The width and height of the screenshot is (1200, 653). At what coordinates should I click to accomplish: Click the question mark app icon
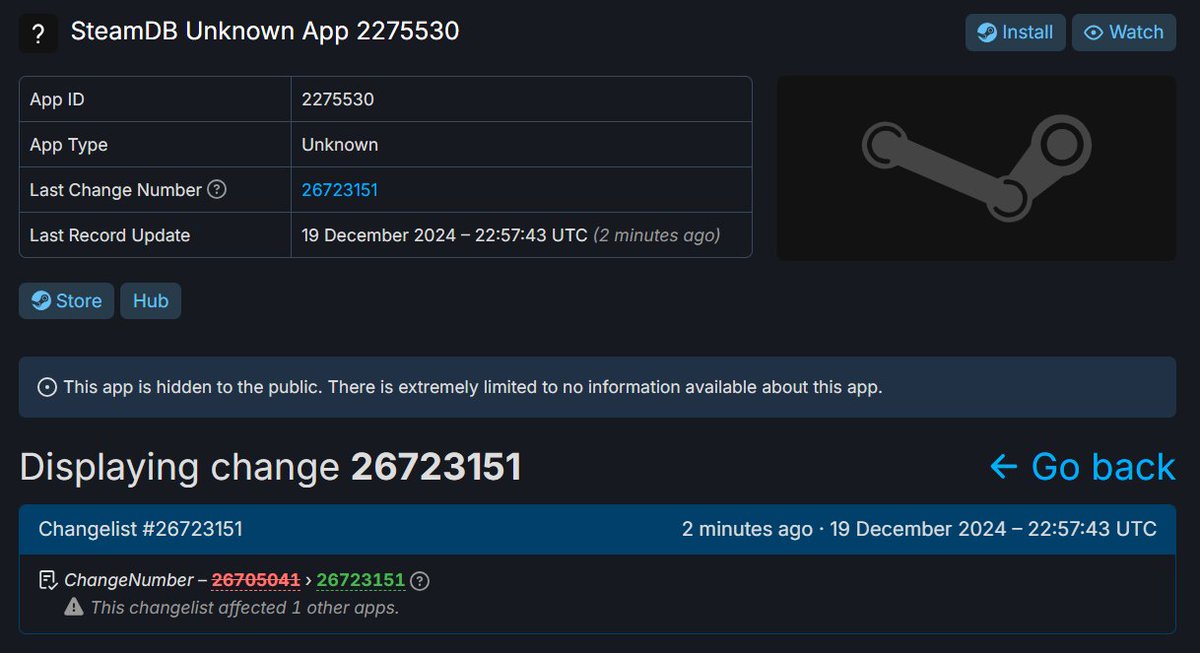coord(38,34)
